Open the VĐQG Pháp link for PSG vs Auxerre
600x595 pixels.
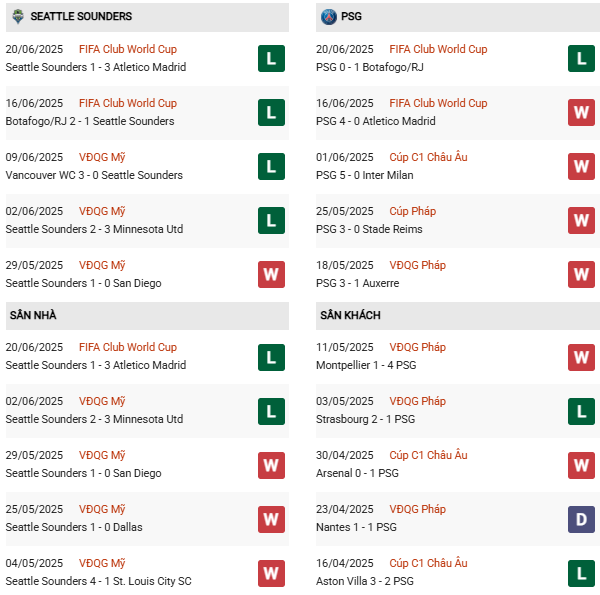pyautogui.click(x=417, y=265)
